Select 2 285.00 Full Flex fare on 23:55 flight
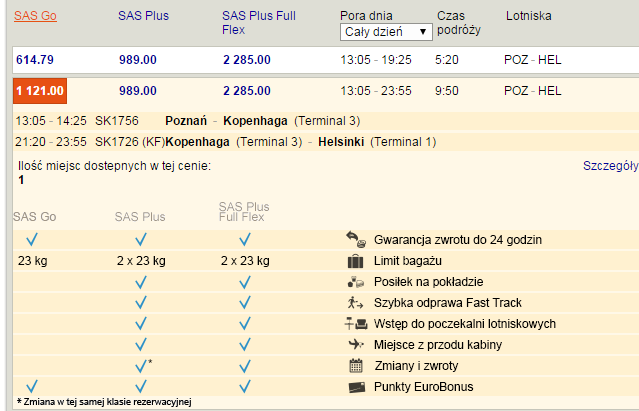The image size is (639, 411). (x=247, y=91)
